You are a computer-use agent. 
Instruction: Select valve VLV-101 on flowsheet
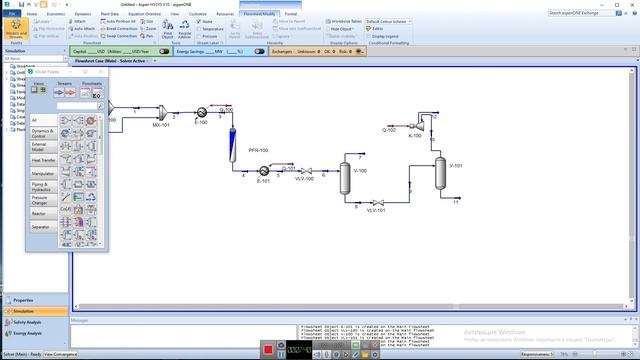pyautogui.click(x=378, y=202)
